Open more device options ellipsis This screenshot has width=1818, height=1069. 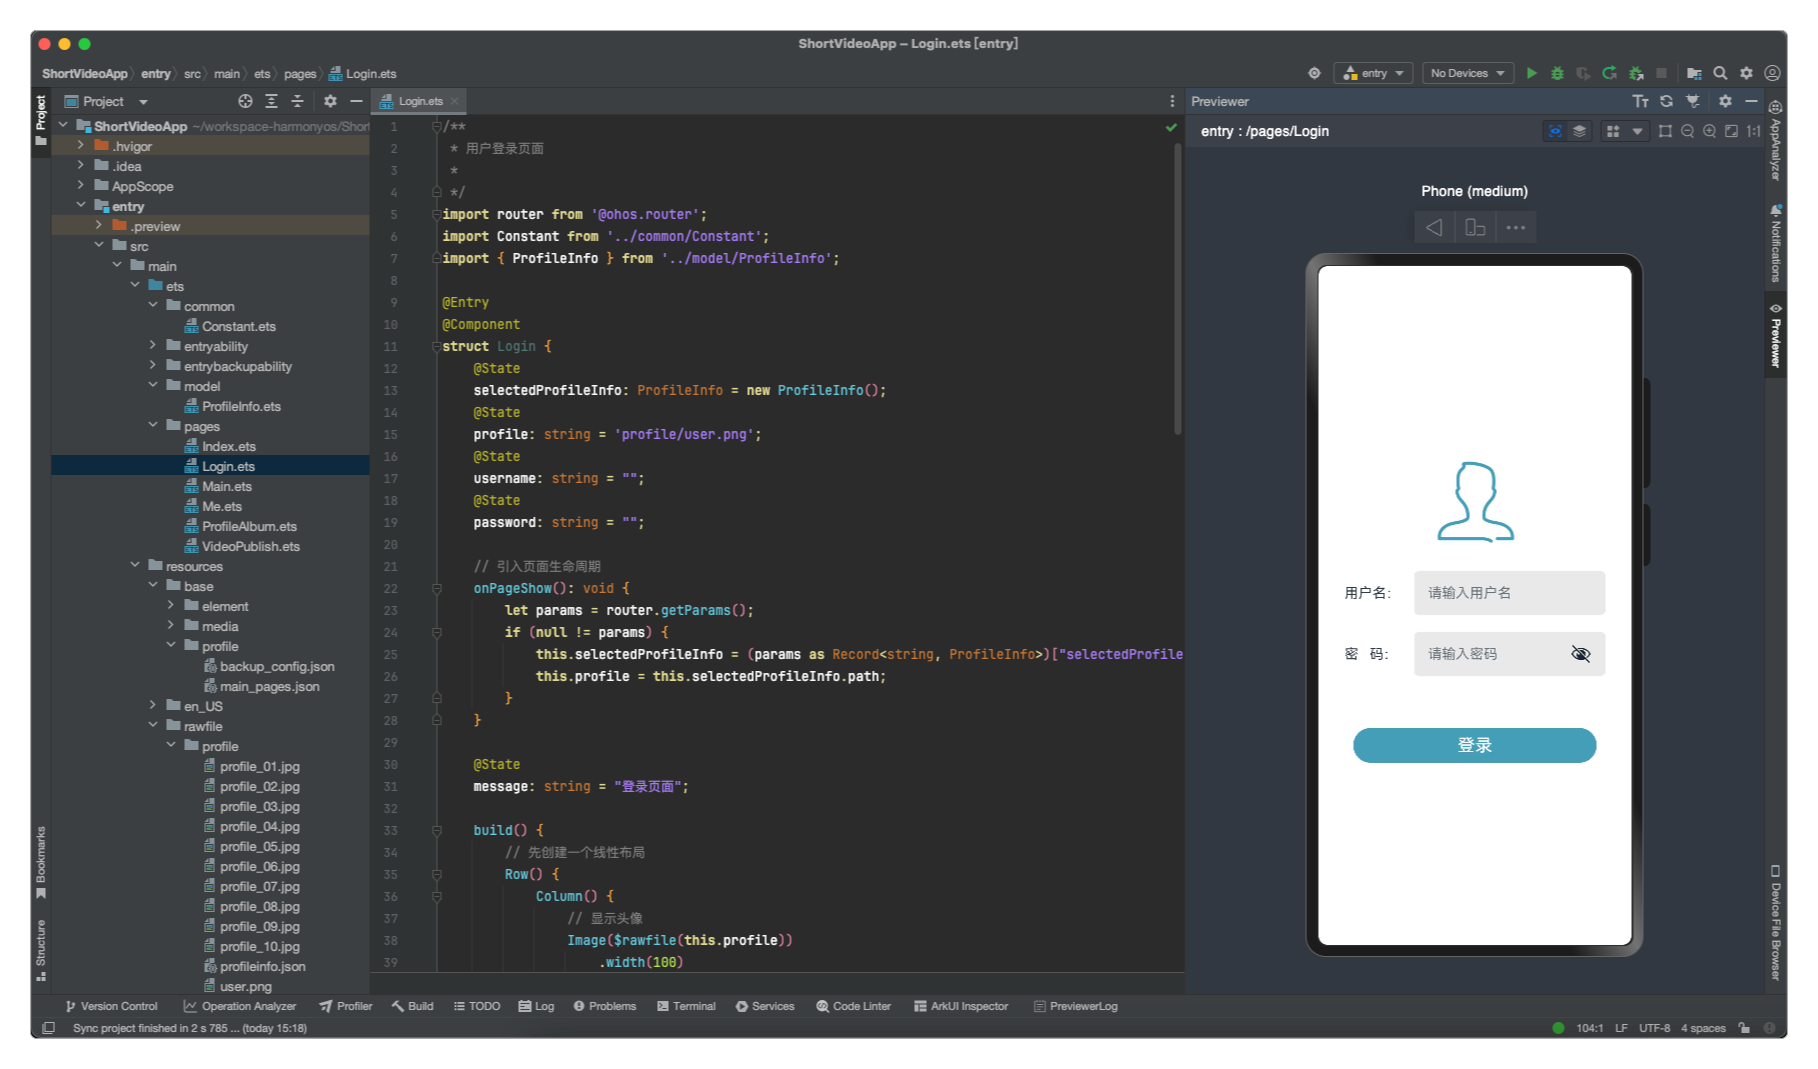(x=1516, y=227)
